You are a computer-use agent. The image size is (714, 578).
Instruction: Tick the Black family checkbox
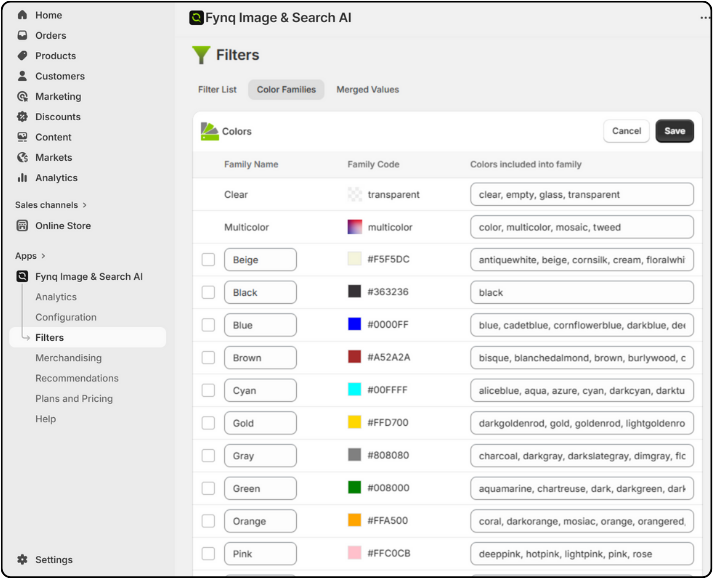tap(208, 292)
